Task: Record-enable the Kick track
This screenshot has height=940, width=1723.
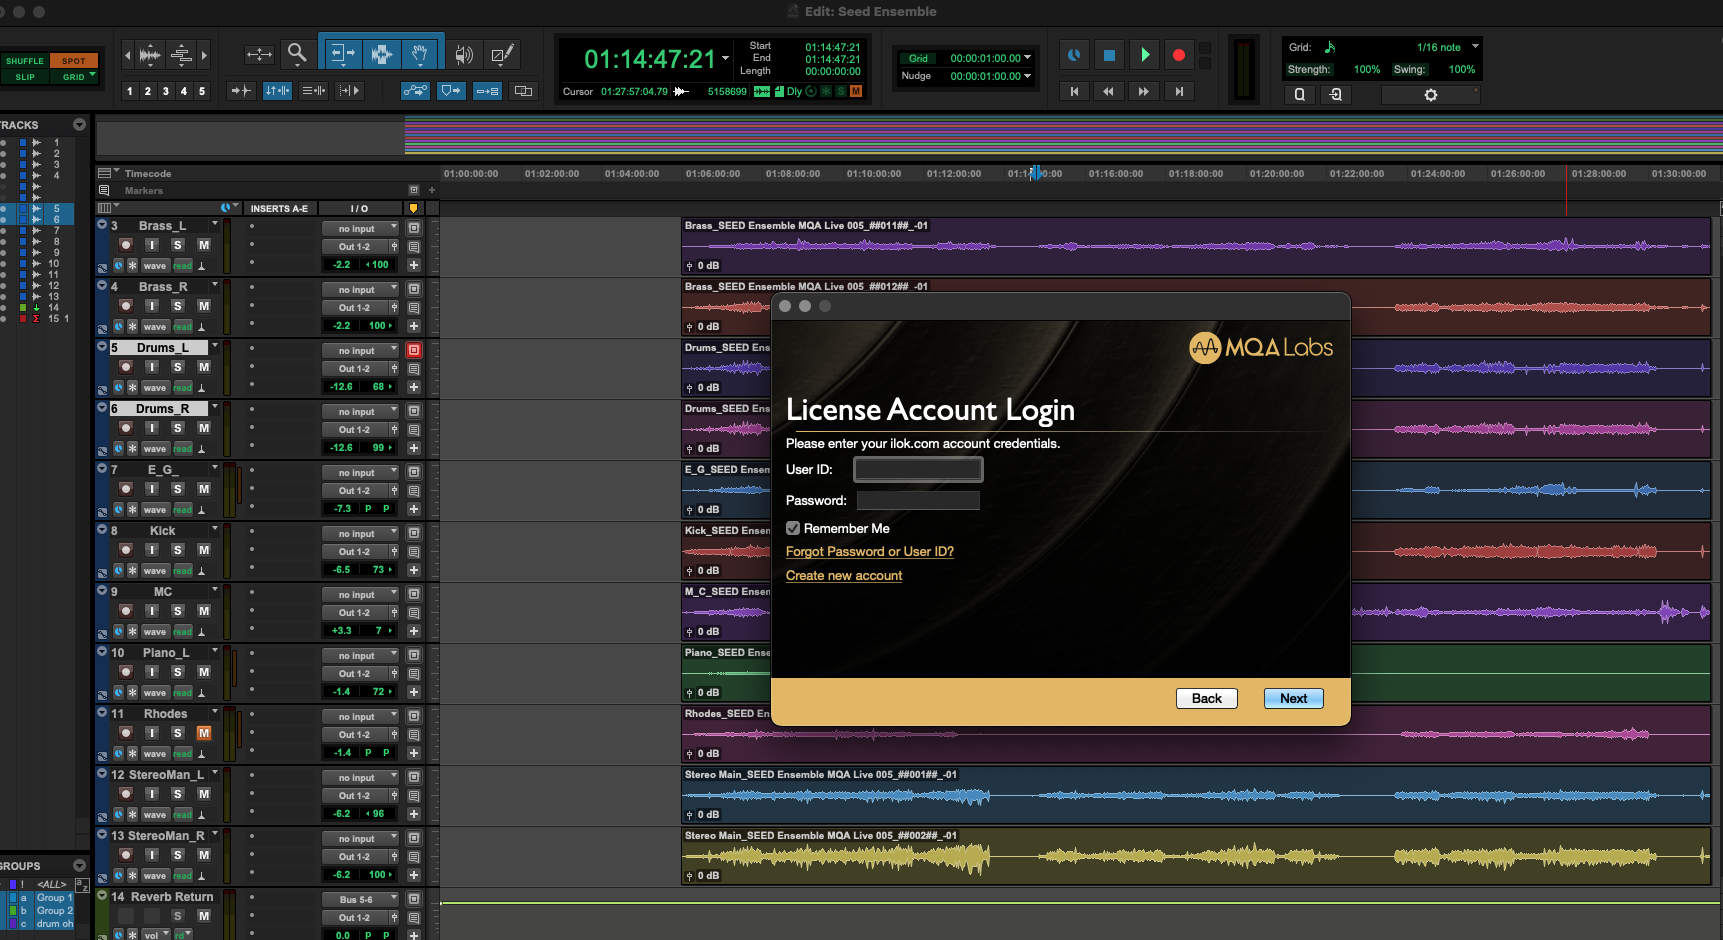Action: coord(126,550)
